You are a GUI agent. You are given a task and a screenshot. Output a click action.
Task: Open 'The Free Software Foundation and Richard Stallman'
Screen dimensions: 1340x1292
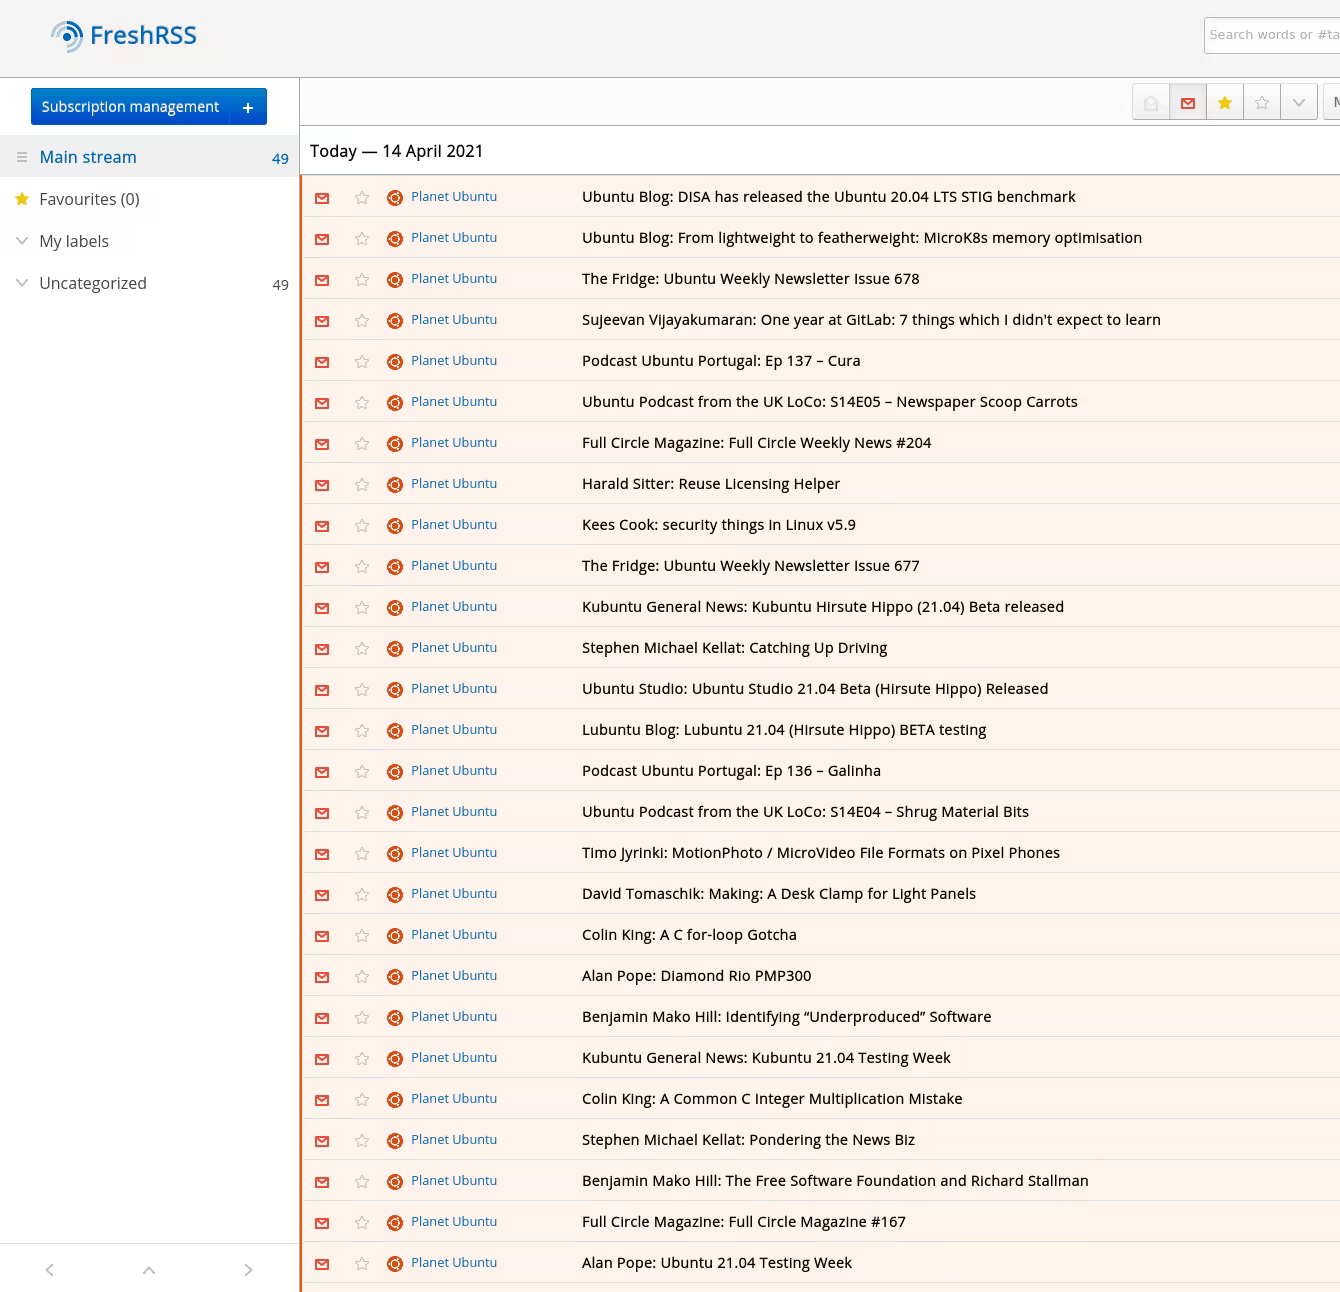pyautogui.click(x=835, y=1181)
